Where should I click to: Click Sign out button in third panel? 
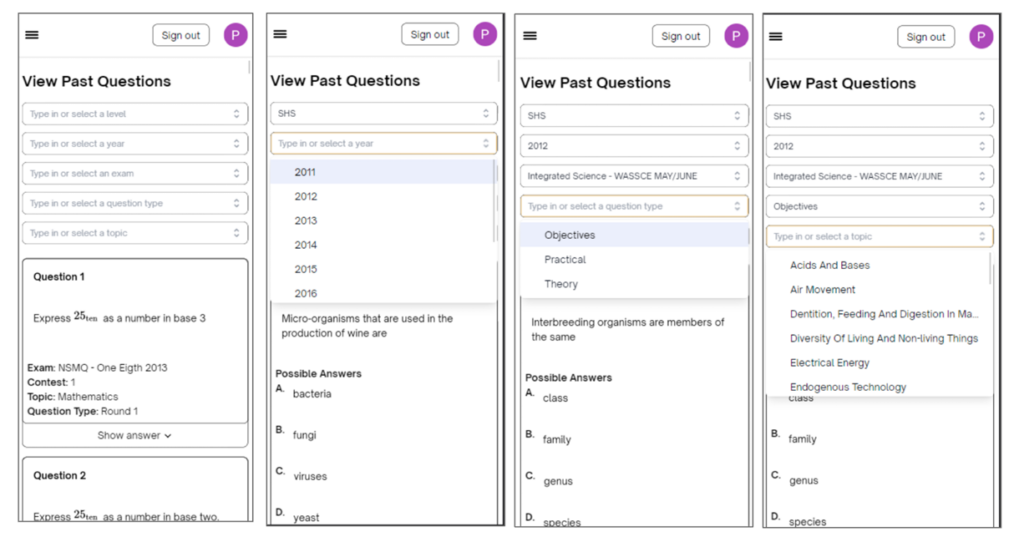pos(680,36)
